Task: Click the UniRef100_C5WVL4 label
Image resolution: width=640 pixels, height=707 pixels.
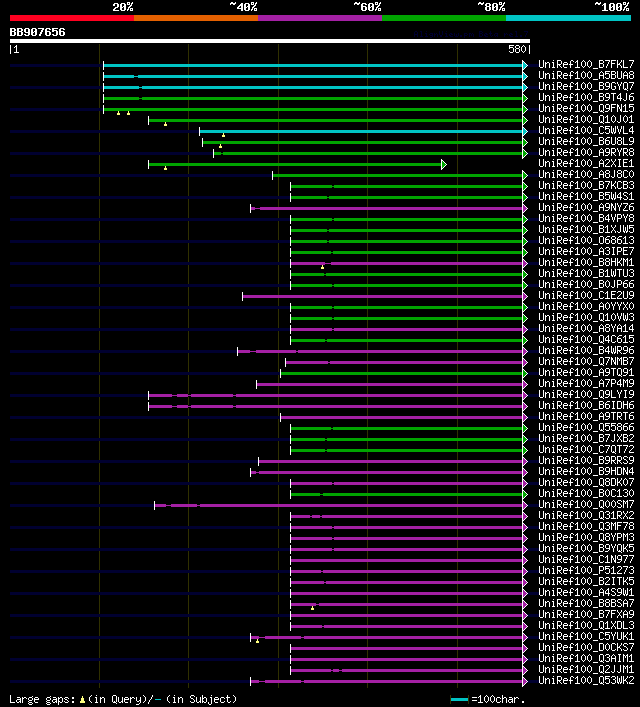Action: click(x=586, y=130)
